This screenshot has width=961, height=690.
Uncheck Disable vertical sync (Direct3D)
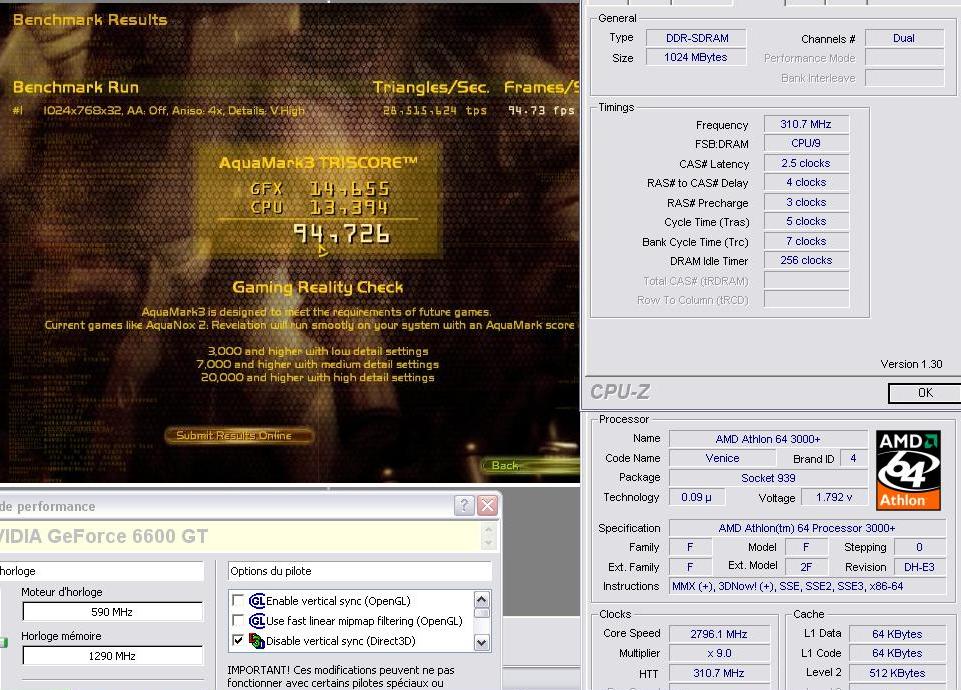[x=238, y=640]
